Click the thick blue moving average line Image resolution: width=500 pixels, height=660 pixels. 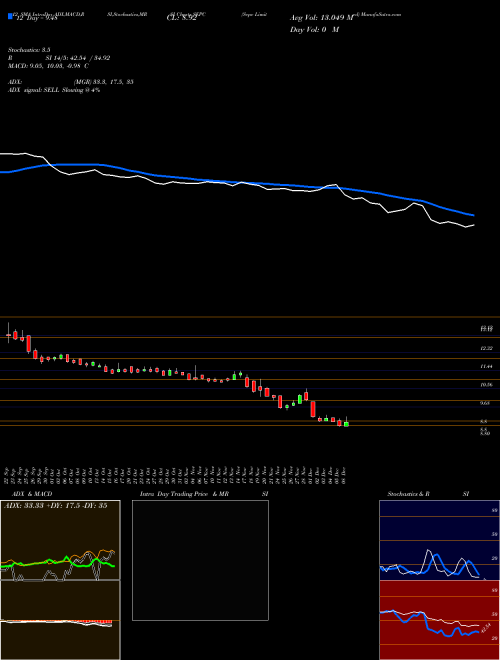(x=237, y=183)
